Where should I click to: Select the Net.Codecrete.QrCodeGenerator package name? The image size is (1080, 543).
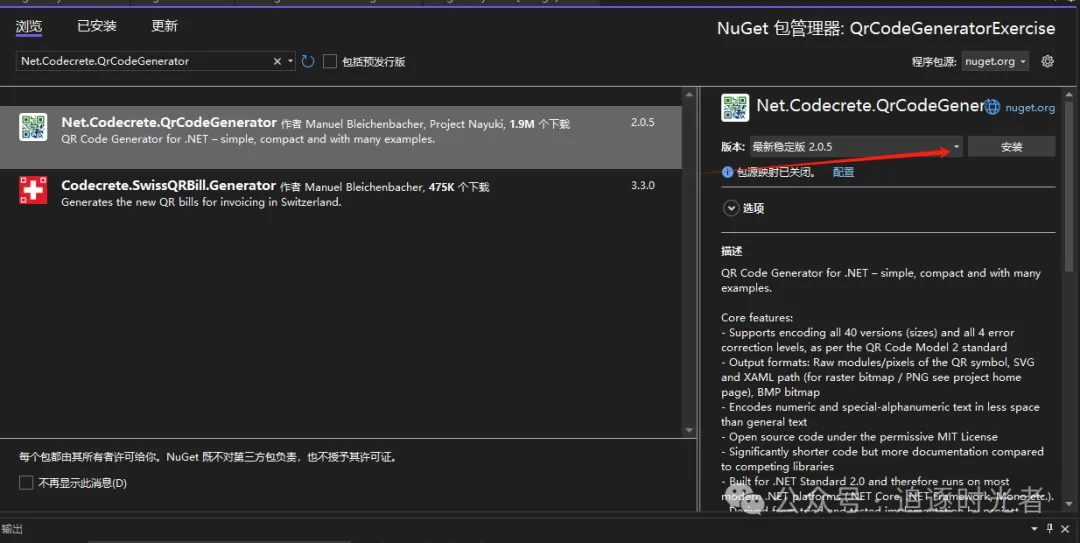(169, 123)
